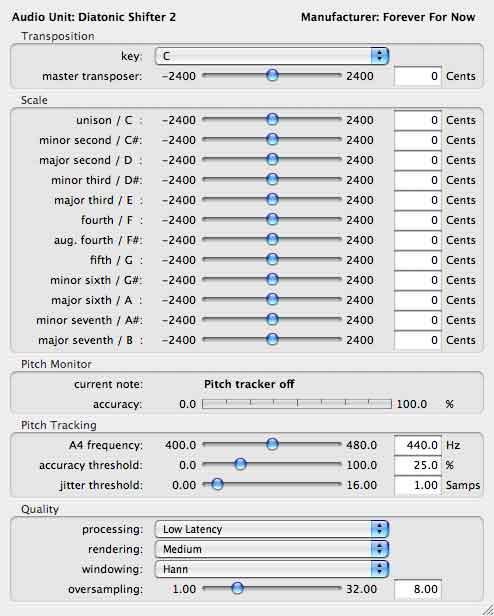Click the minor second / C# Cents field
Screen dimensions: 494x616
[418, 140]
